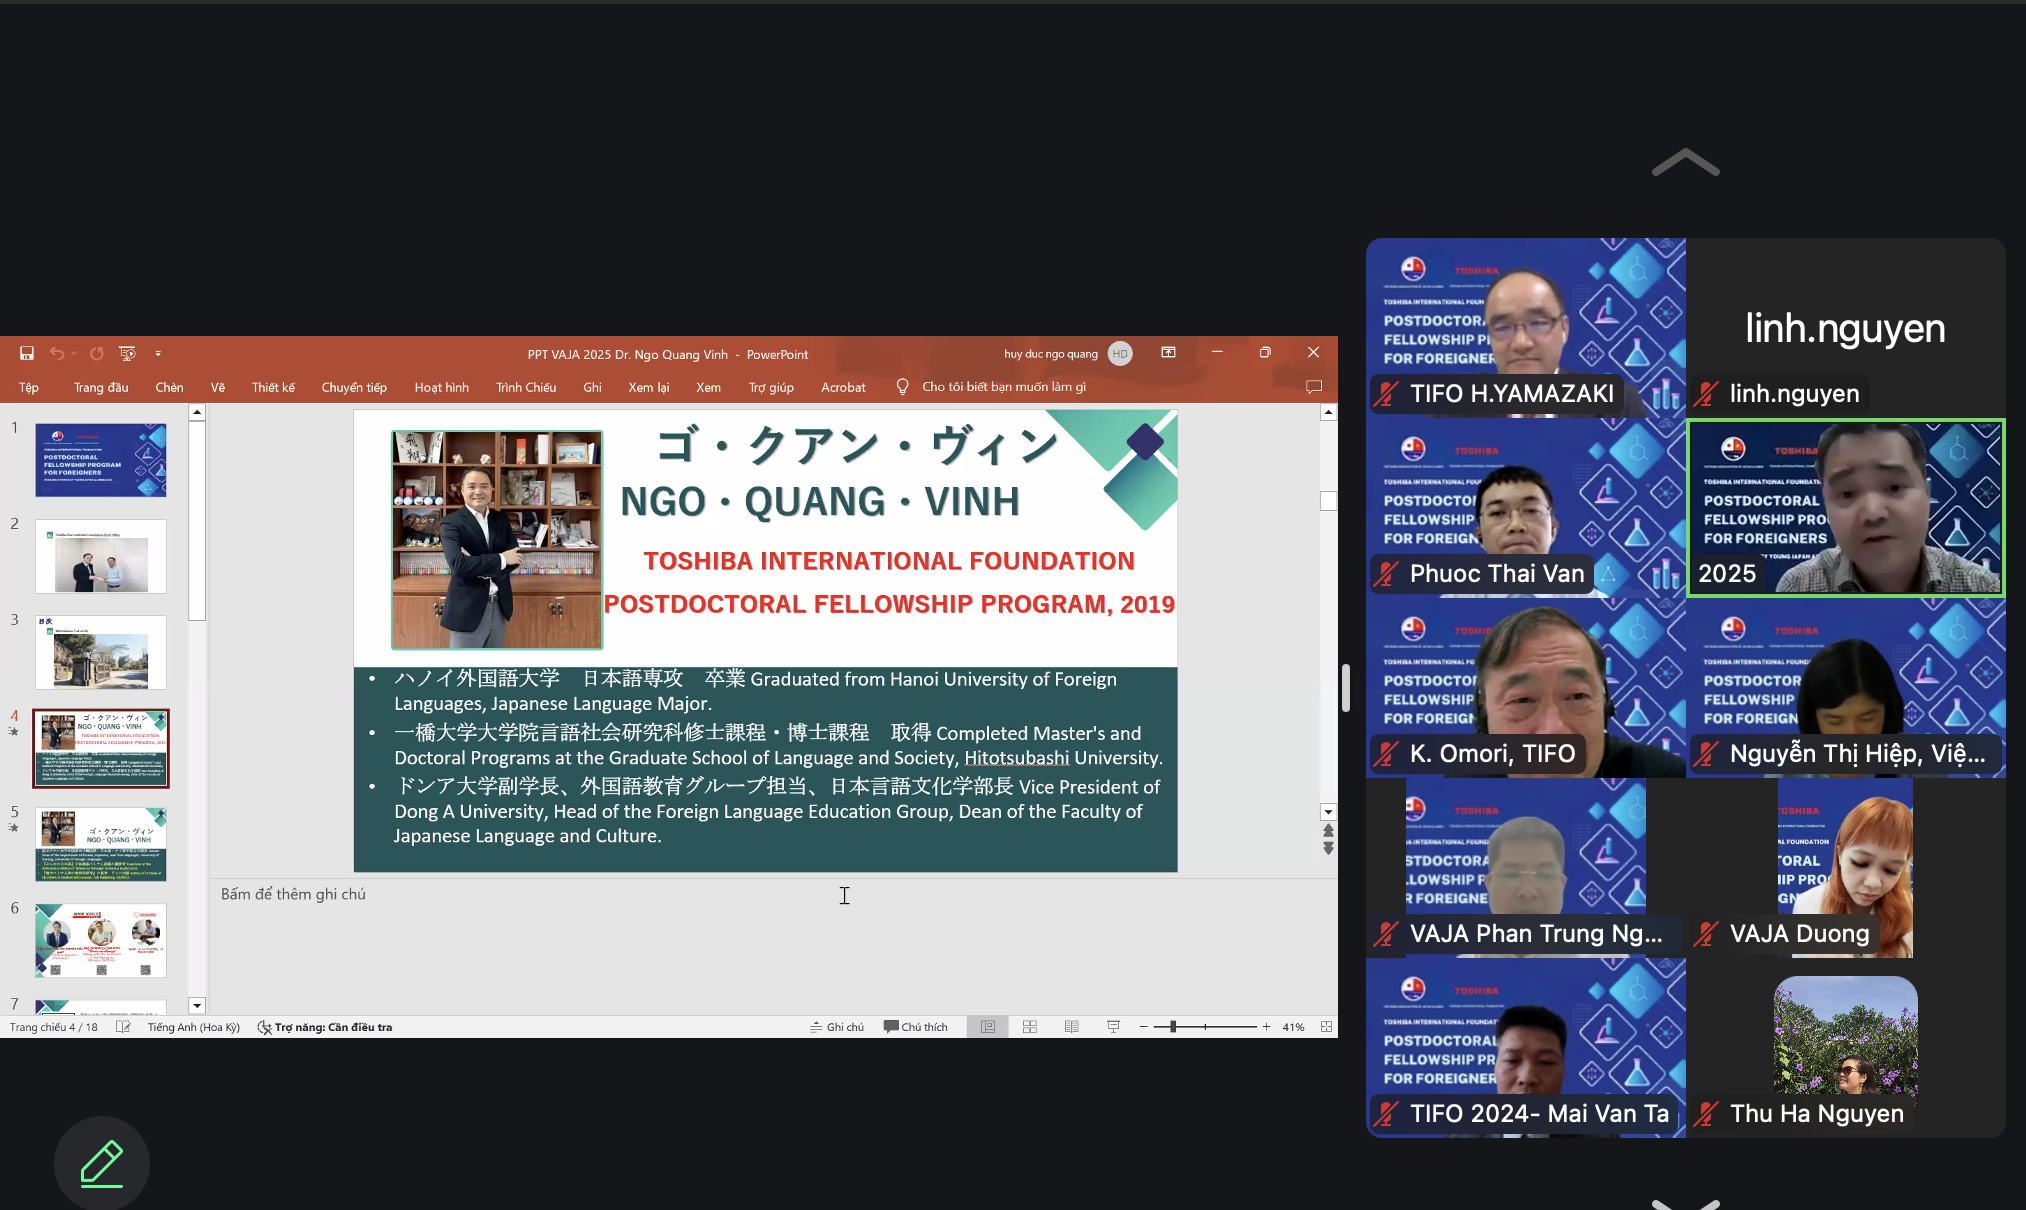2026x1210 pixels.
Task: Open the Ghi tab
Action: point(593,387)
